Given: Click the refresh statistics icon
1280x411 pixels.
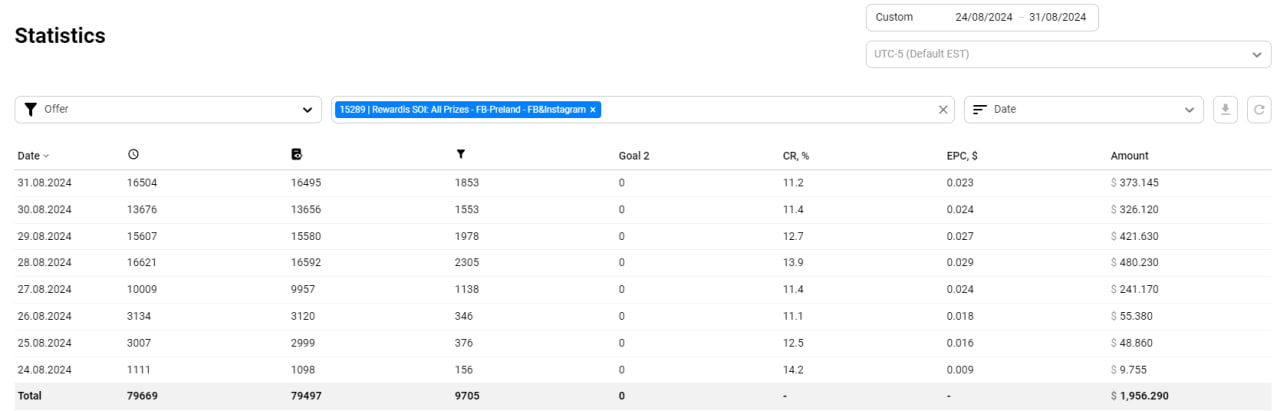Looking at the screenshot, I should [1259, 110].
